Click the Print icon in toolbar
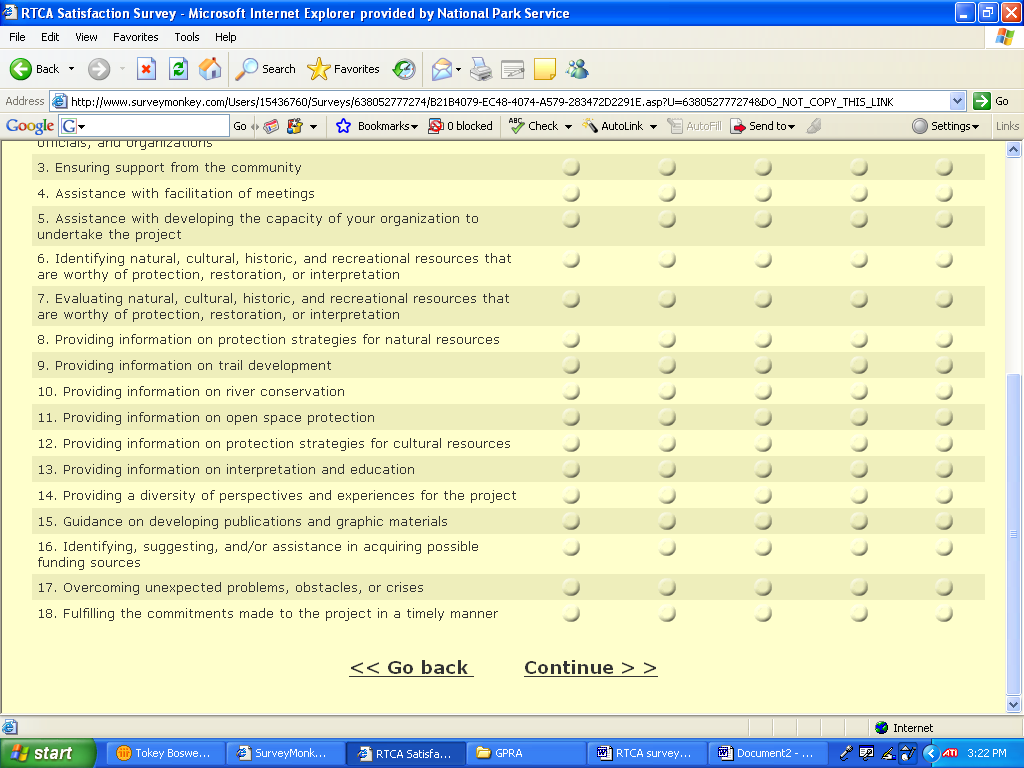 (x=481, y=69)
